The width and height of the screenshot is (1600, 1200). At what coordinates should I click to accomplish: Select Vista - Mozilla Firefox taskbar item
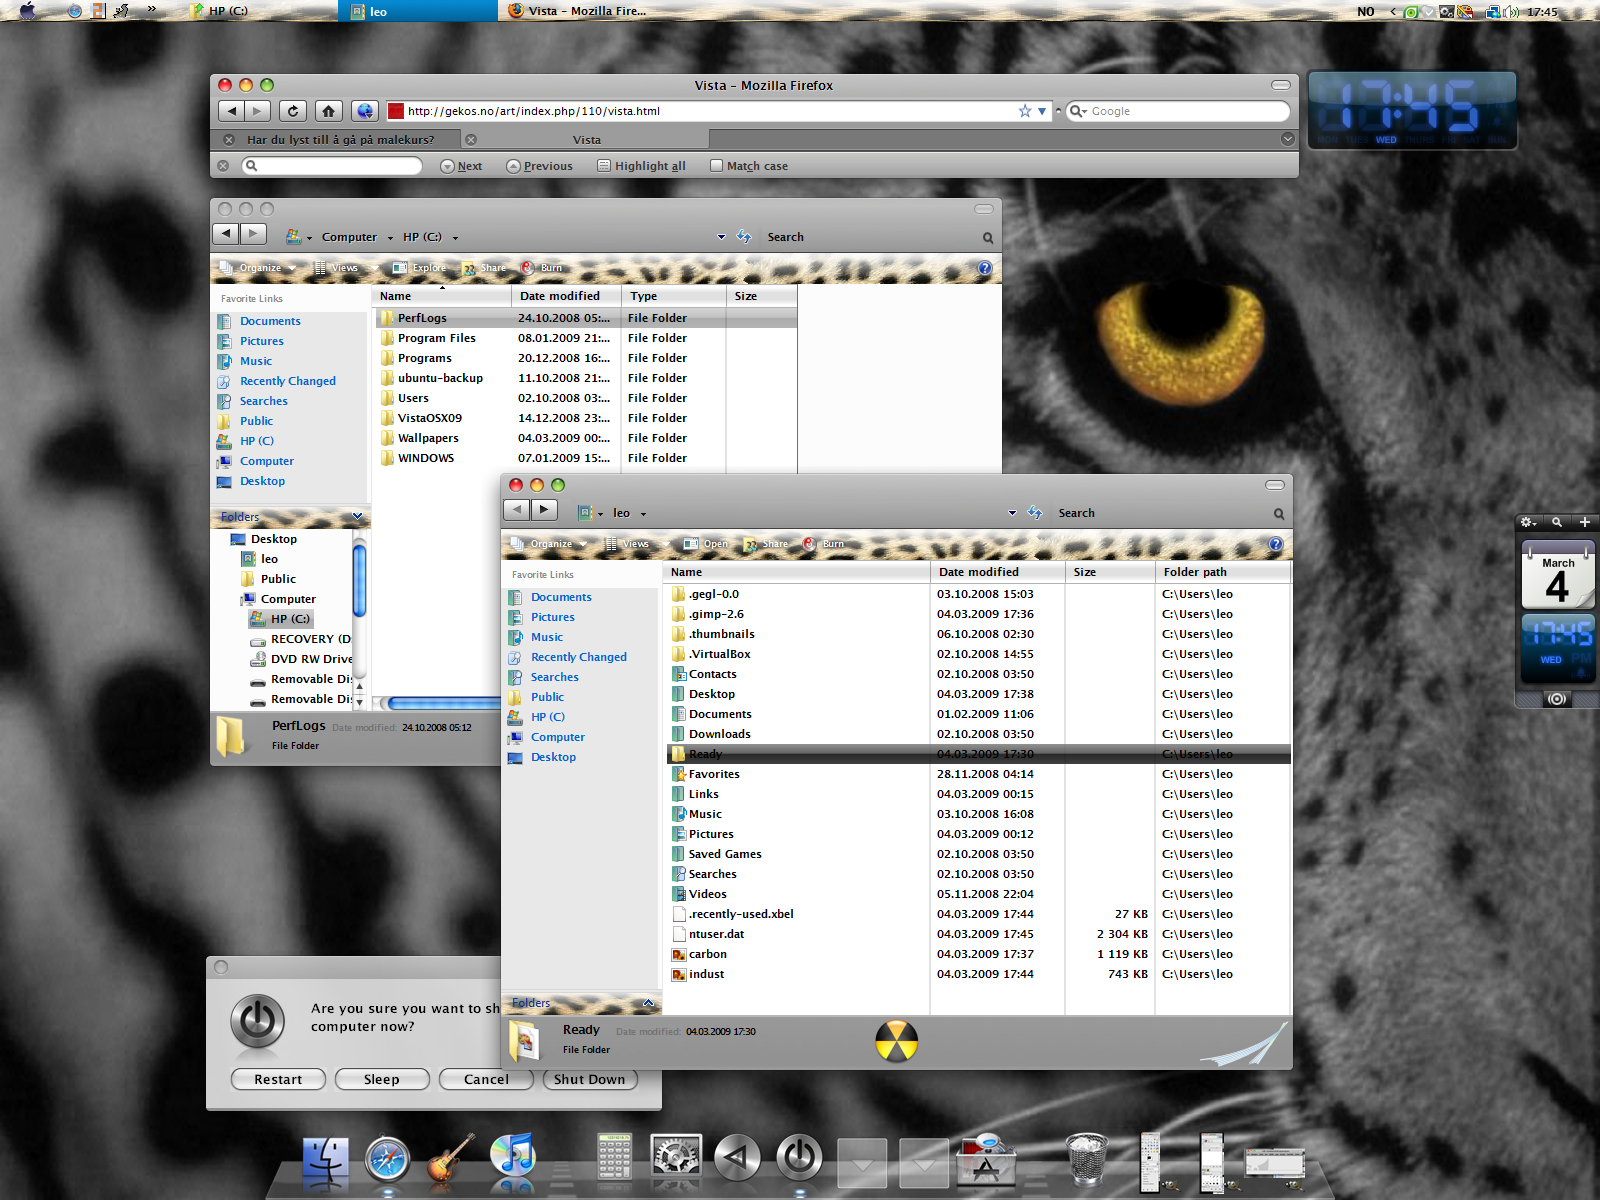pyautogui.click(x=578, y=11)
